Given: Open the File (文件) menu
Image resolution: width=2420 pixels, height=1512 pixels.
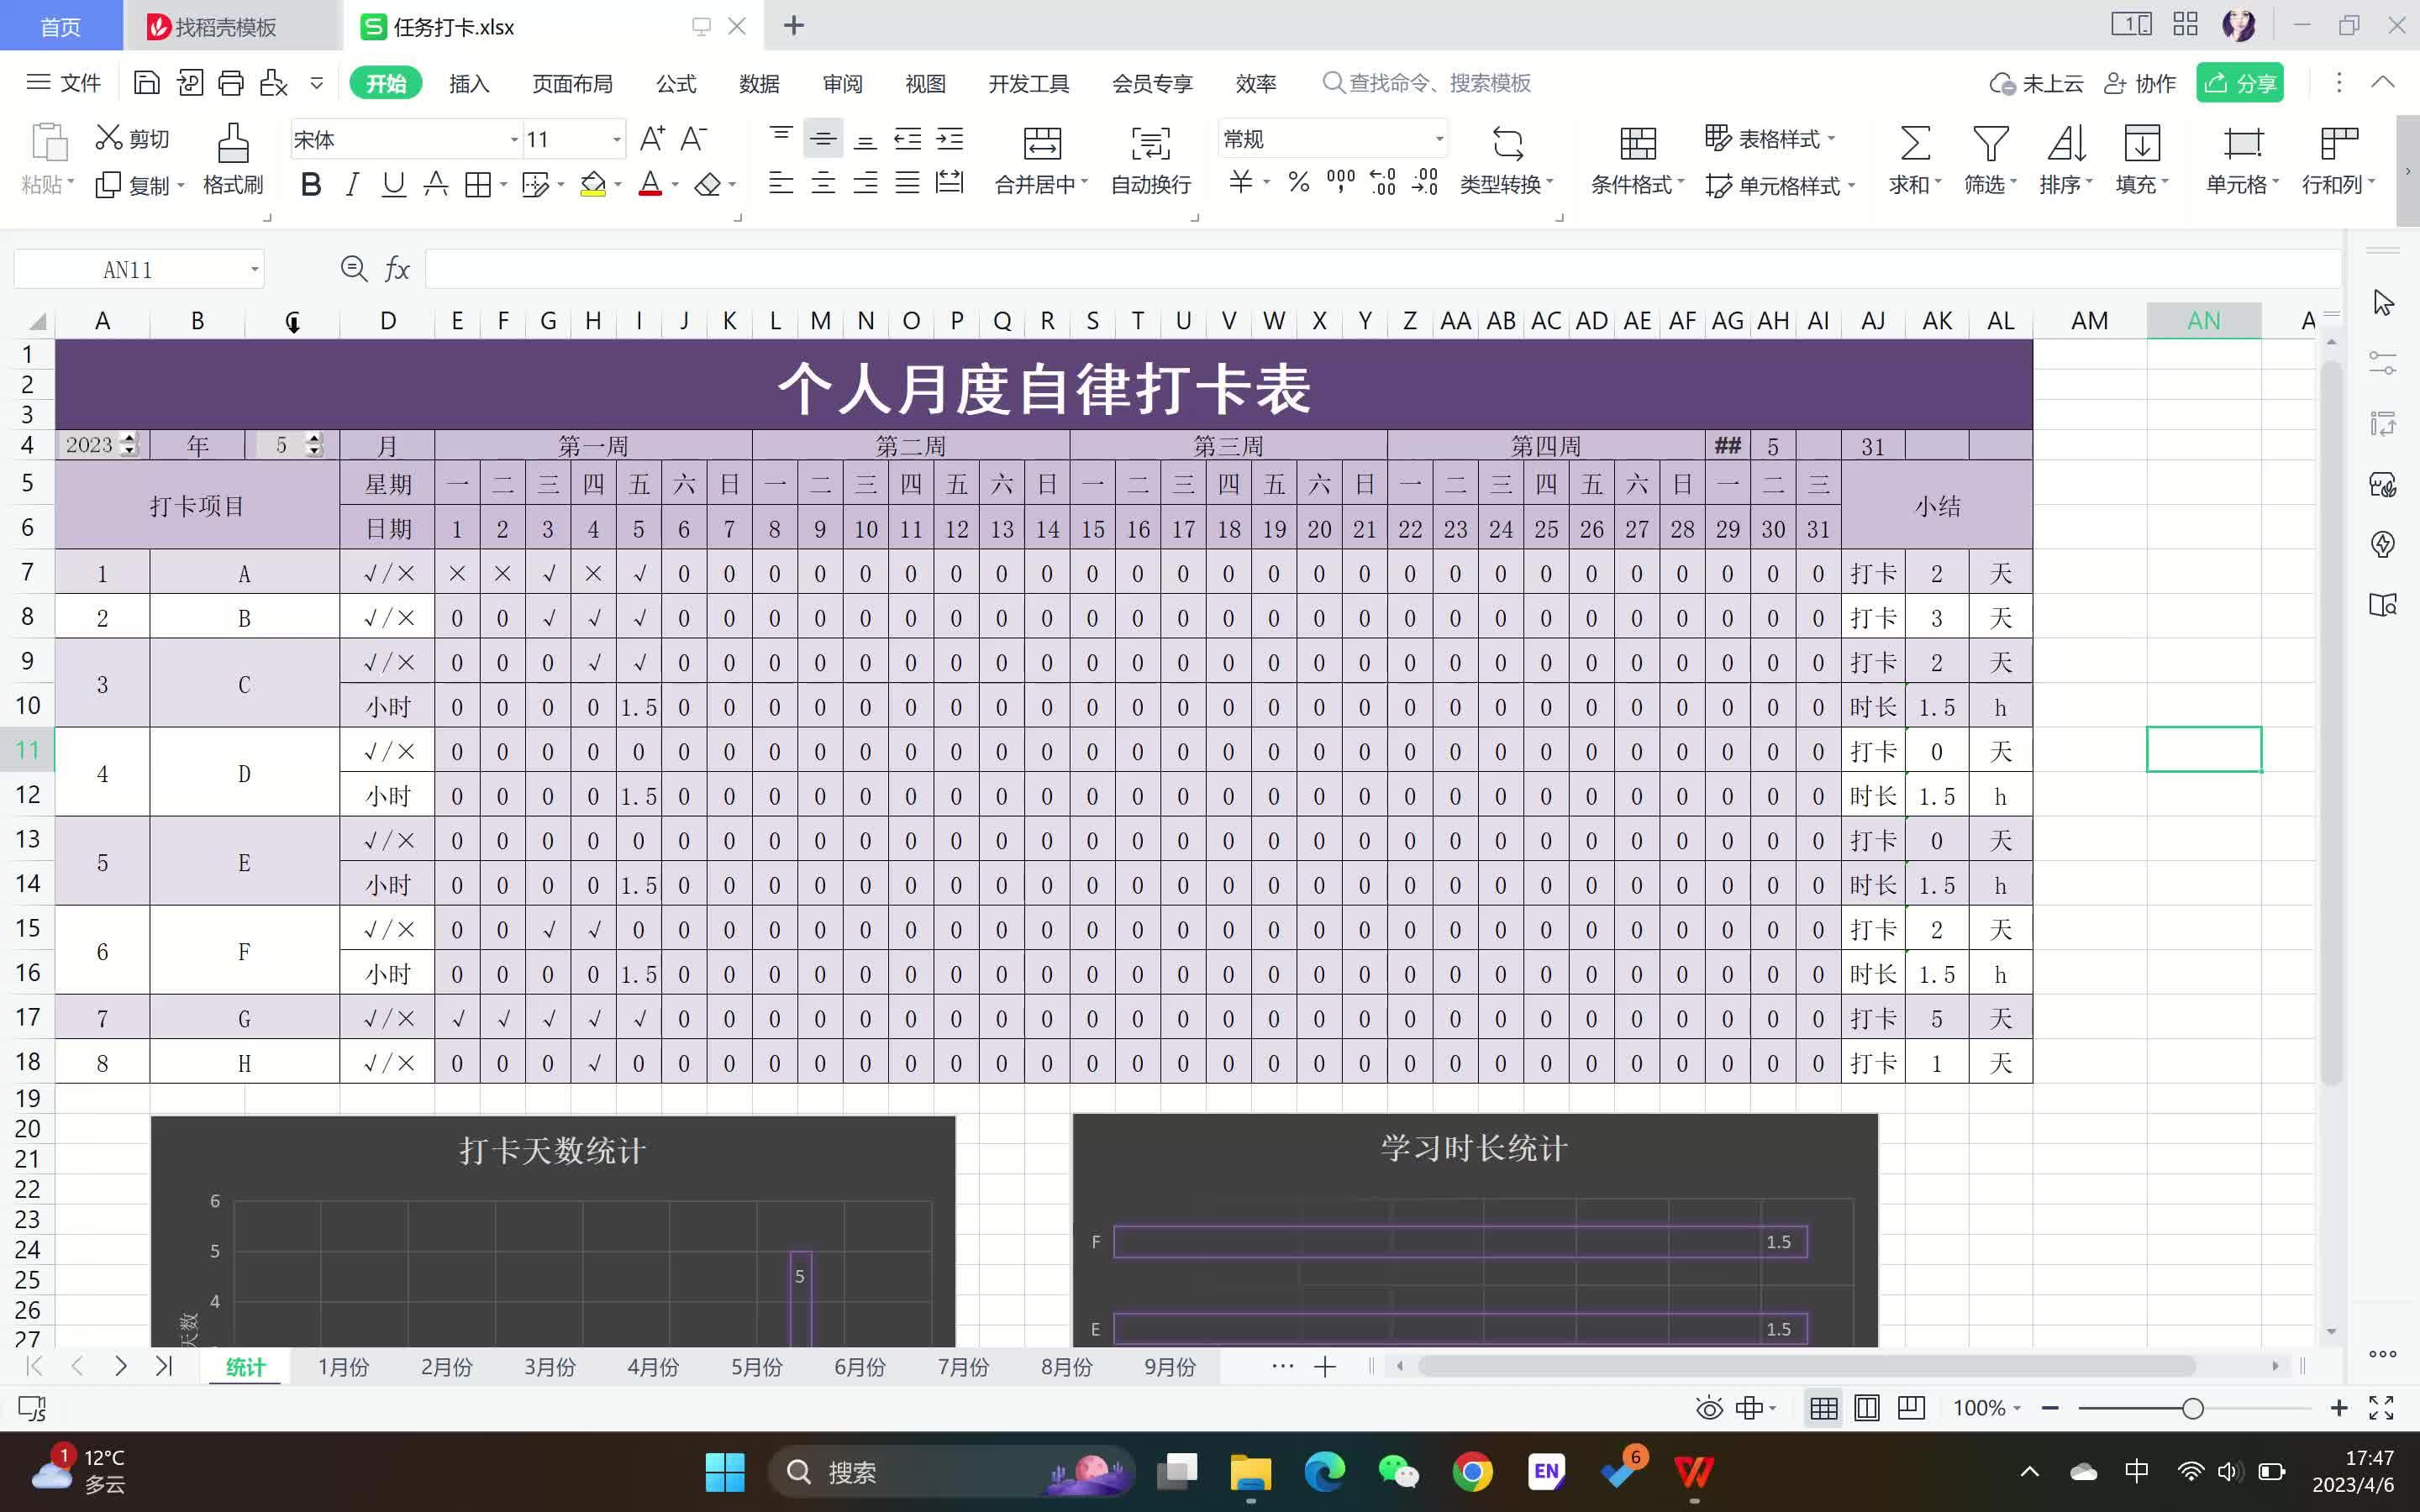Looking at the screenshot, I should (64, 82).
